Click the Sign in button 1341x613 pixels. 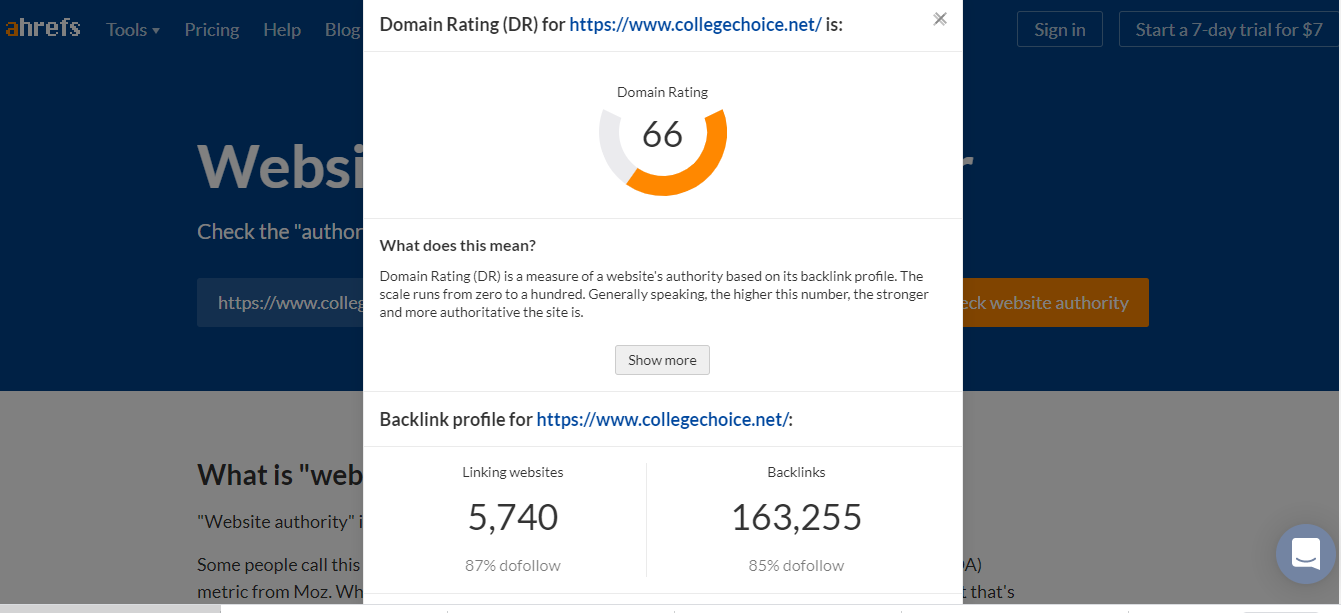[x=1059, y=29]
